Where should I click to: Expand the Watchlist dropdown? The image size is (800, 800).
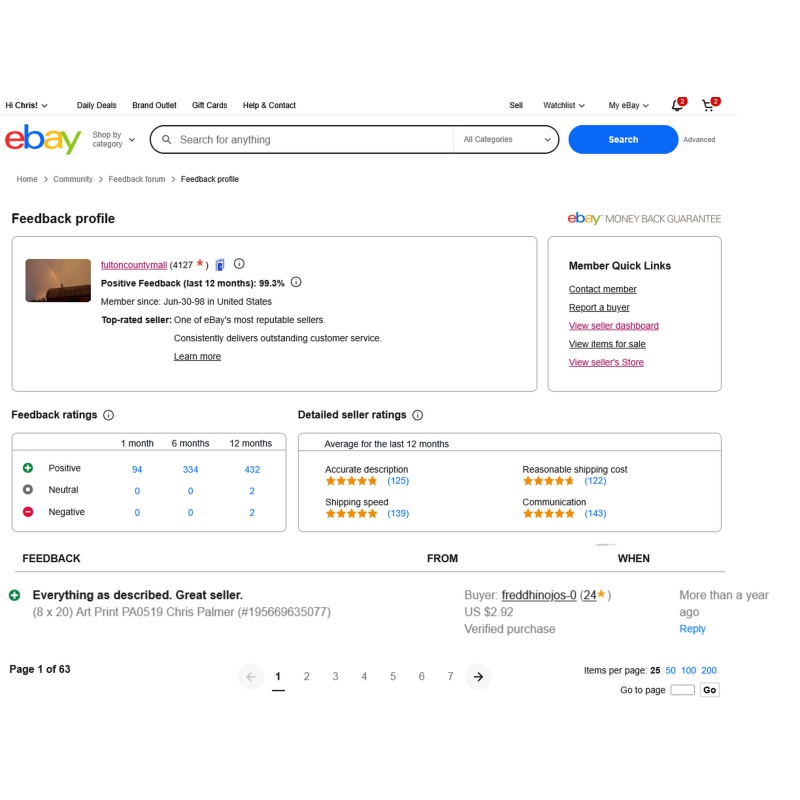[x=564, y=105]
